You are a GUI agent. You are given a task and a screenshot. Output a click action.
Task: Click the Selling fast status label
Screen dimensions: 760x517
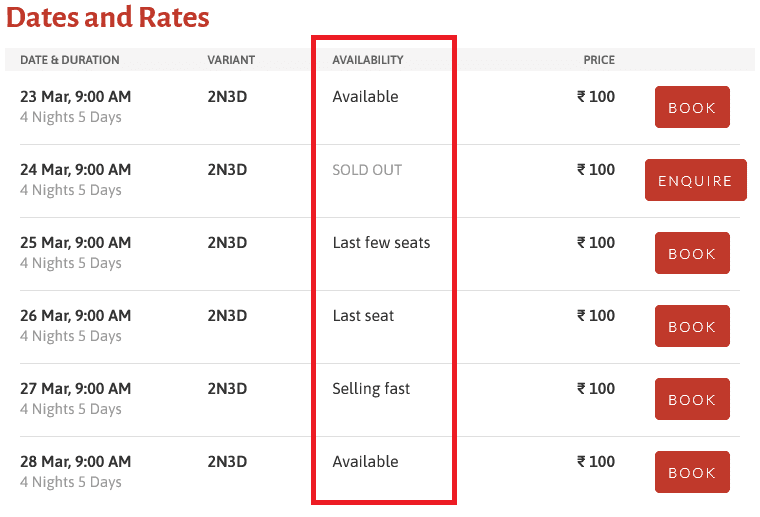pos(371,389)
